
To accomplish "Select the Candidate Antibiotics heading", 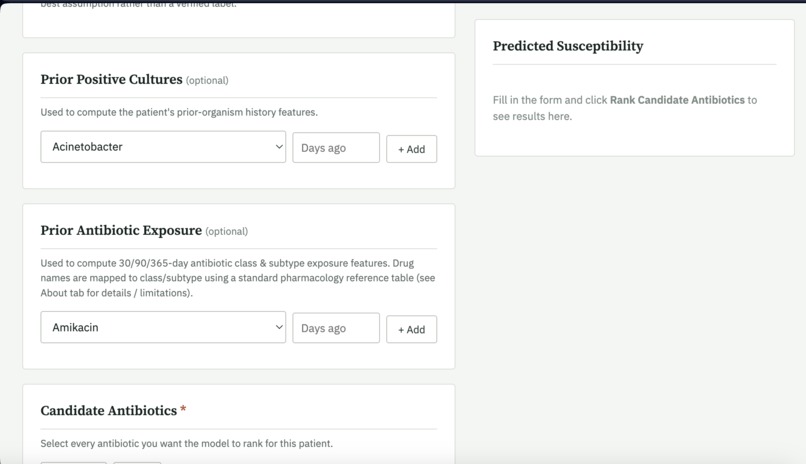I will tap(108, 411).
